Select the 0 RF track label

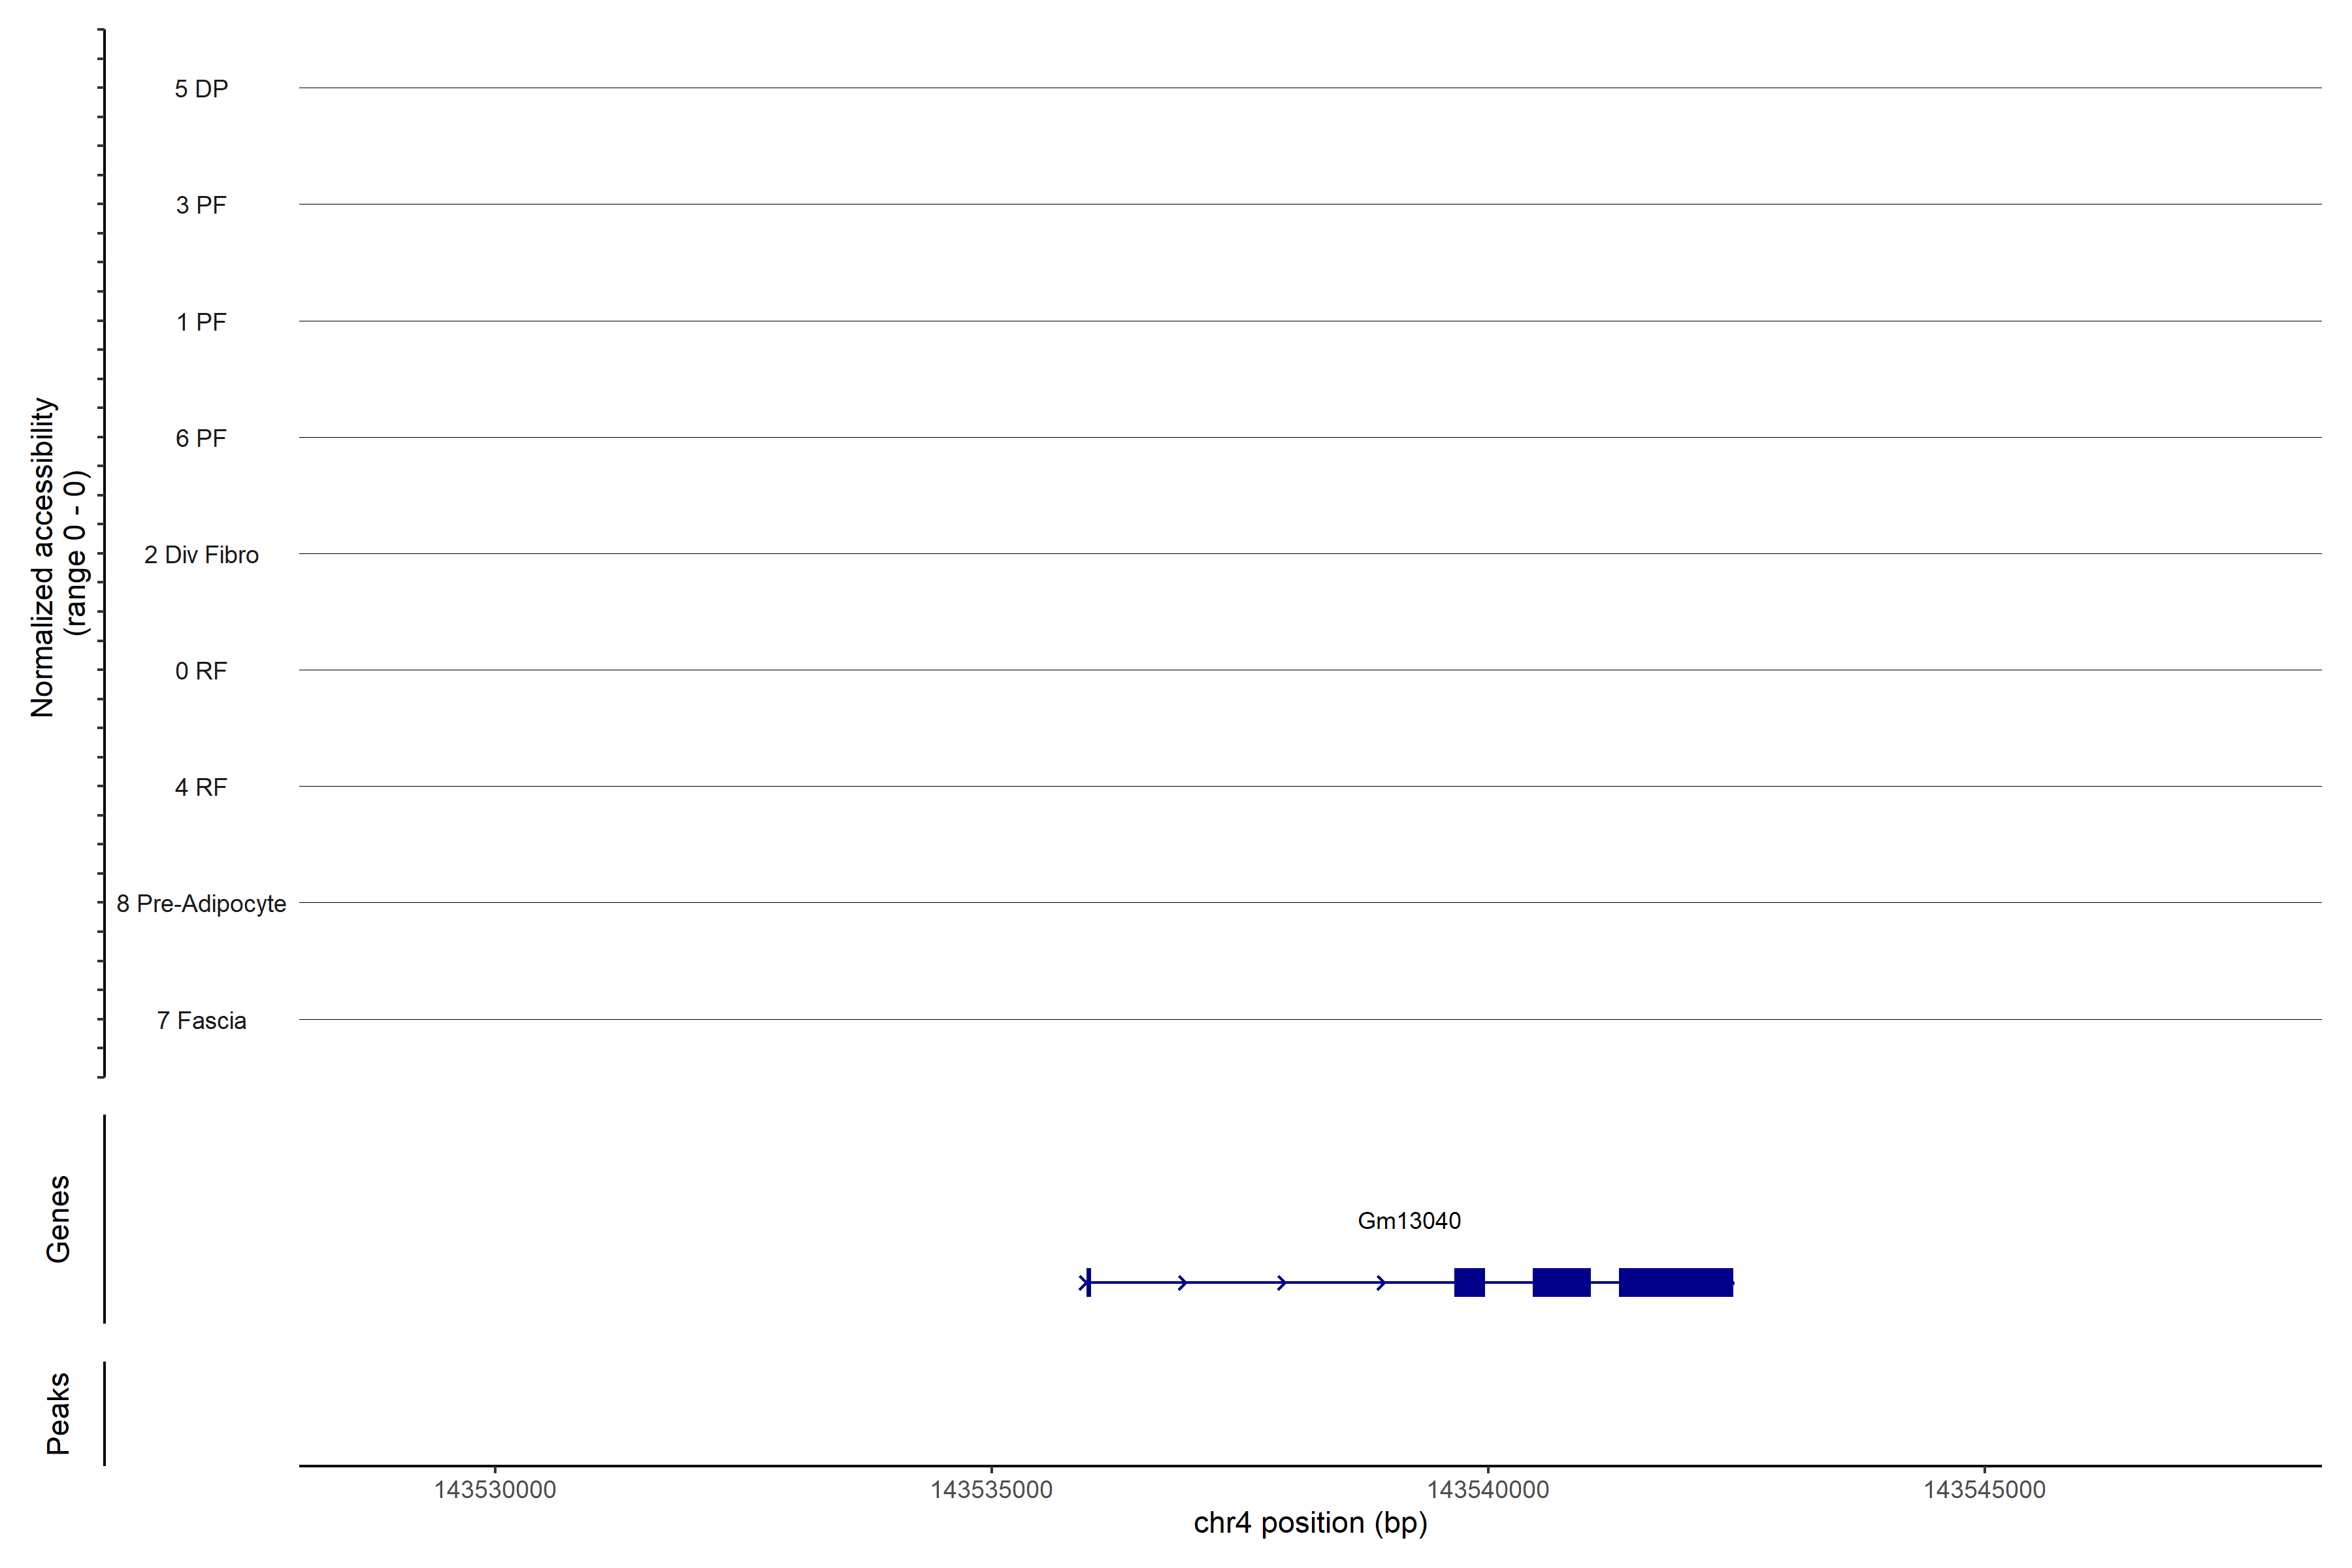click(x=201, y=671)
